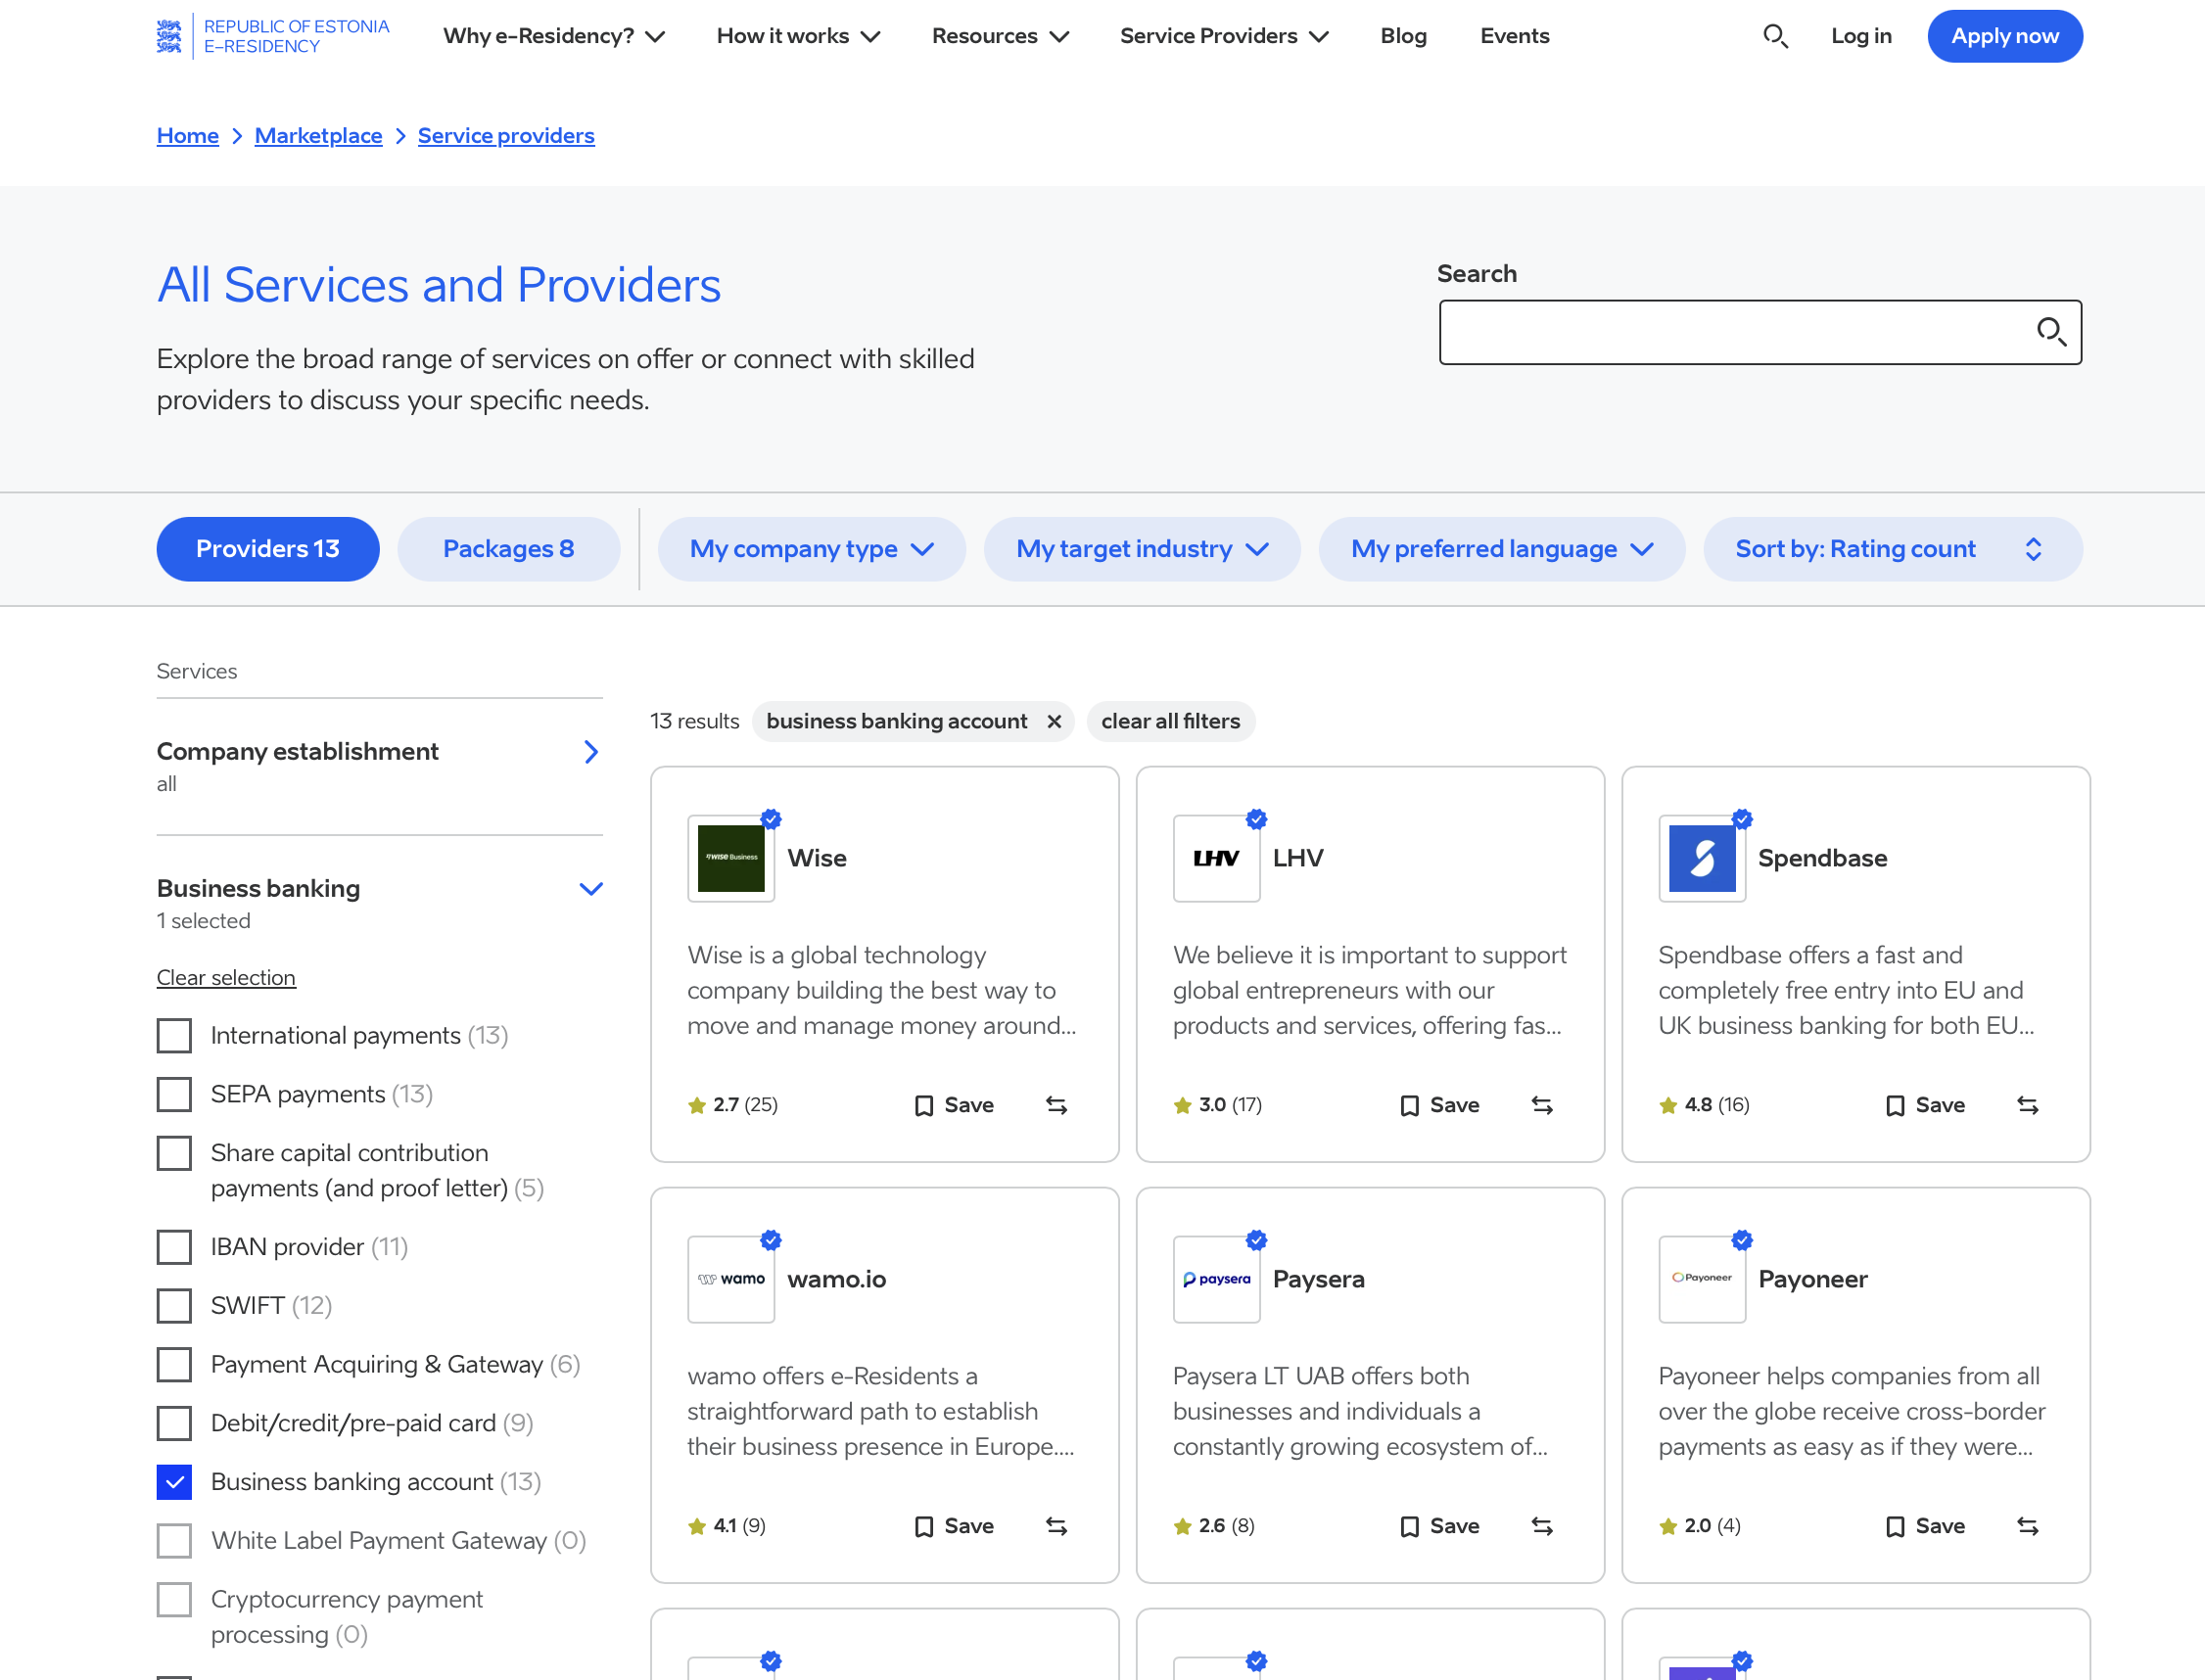Click Clear selection link
Image resolution: width=2205 pixels, height=1680 pixels.
226,977
